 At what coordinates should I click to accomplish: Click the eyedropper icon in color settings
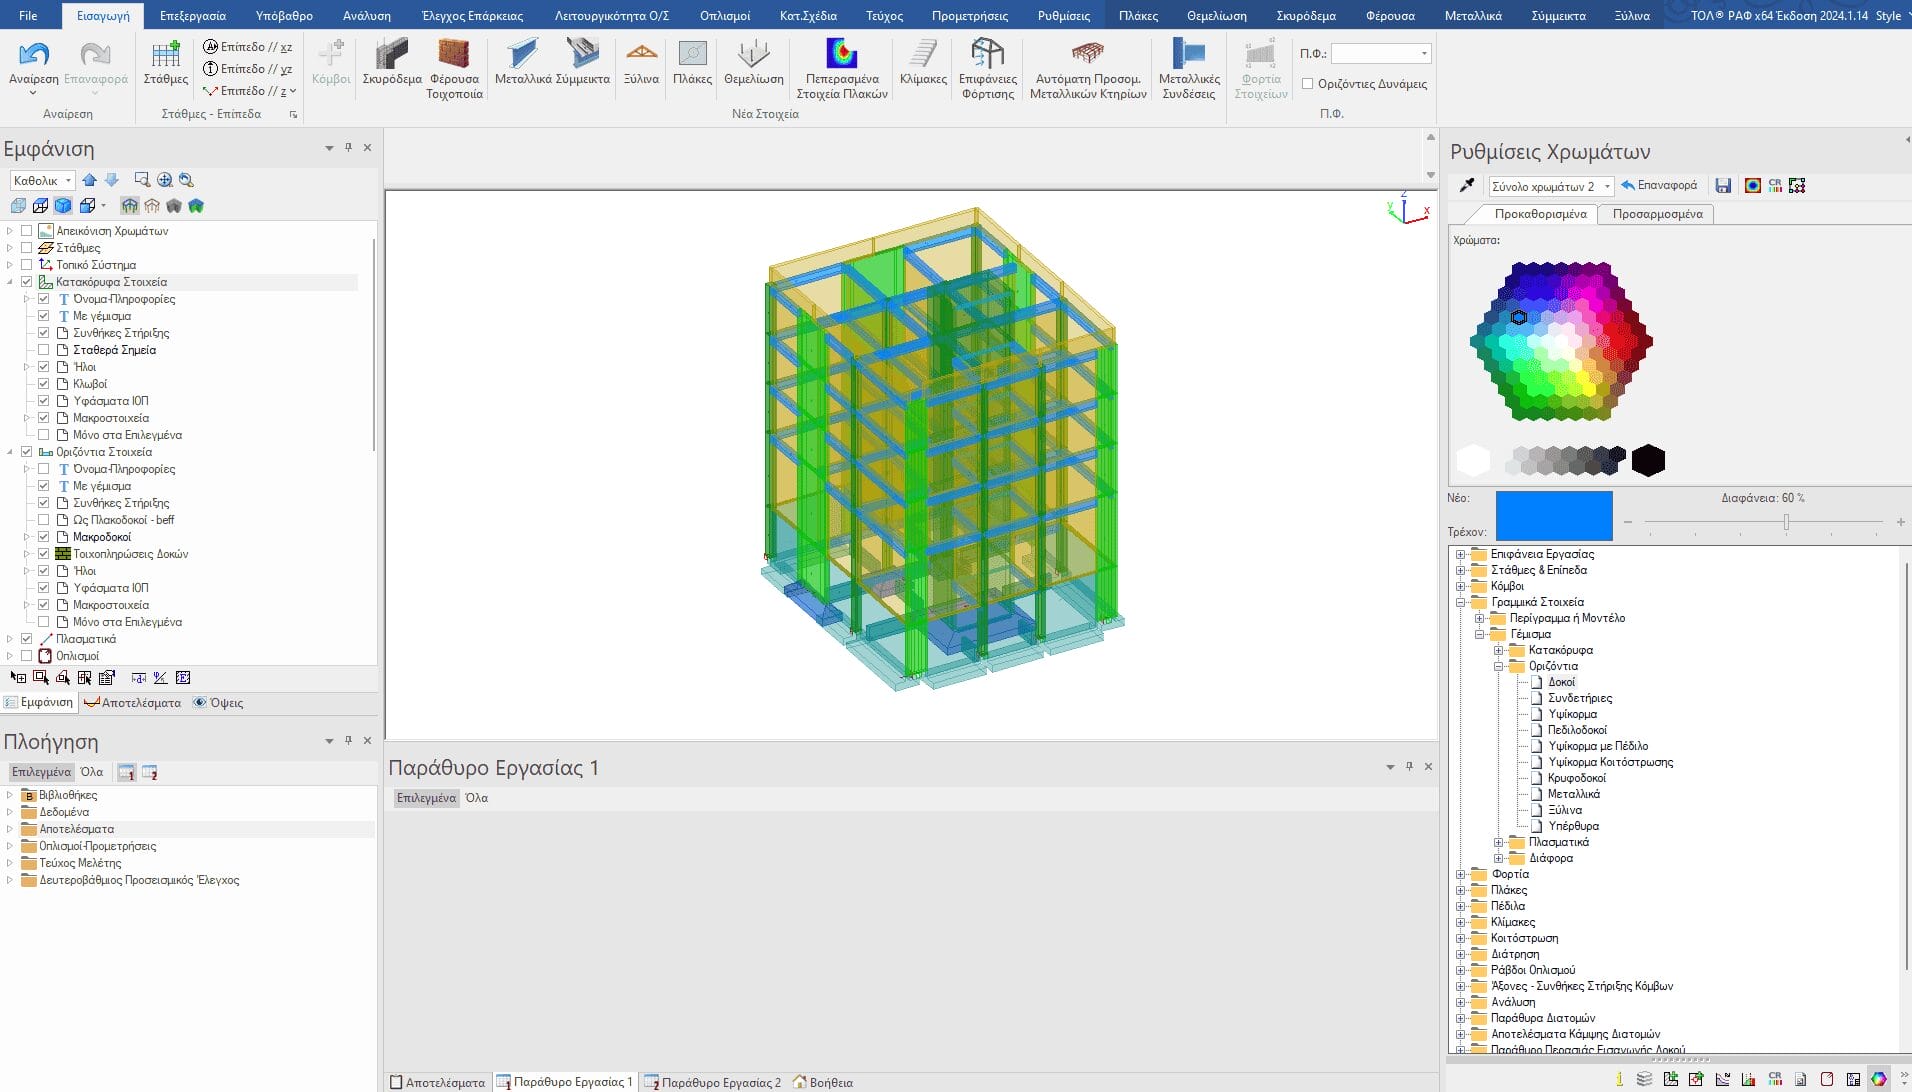1467,186
